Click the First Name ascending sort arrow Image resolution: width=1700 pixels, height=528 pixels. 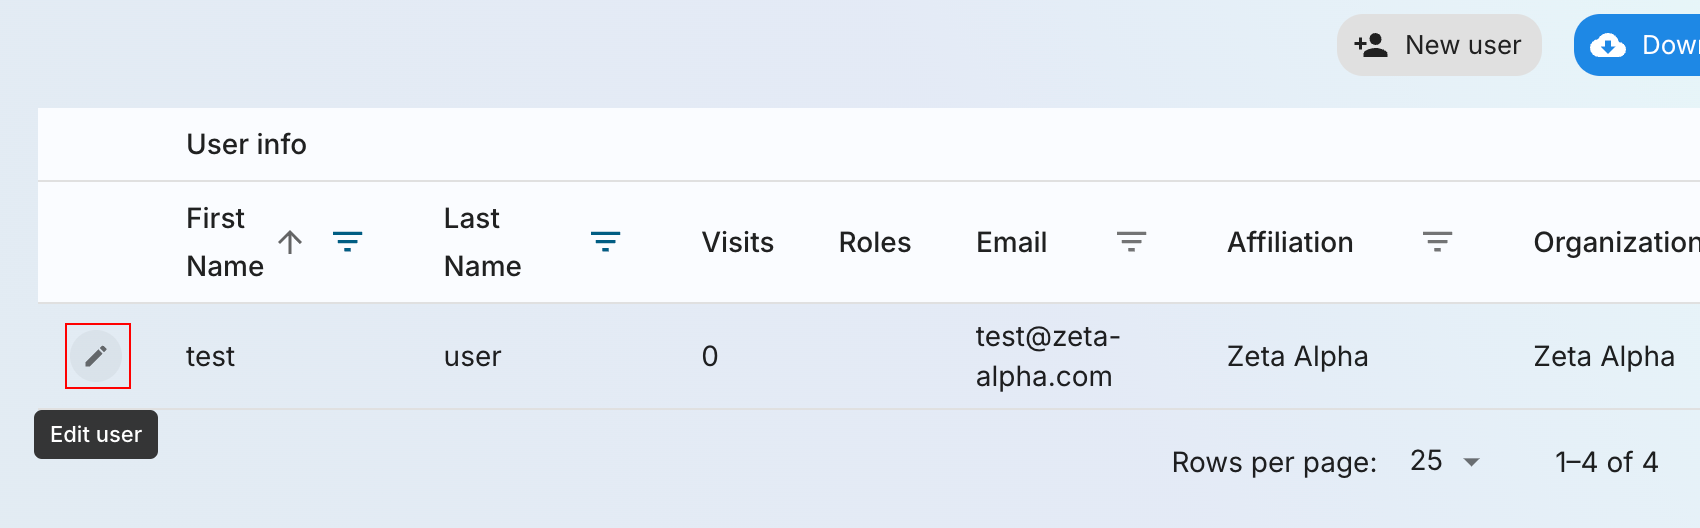click(x=290, y=242)
